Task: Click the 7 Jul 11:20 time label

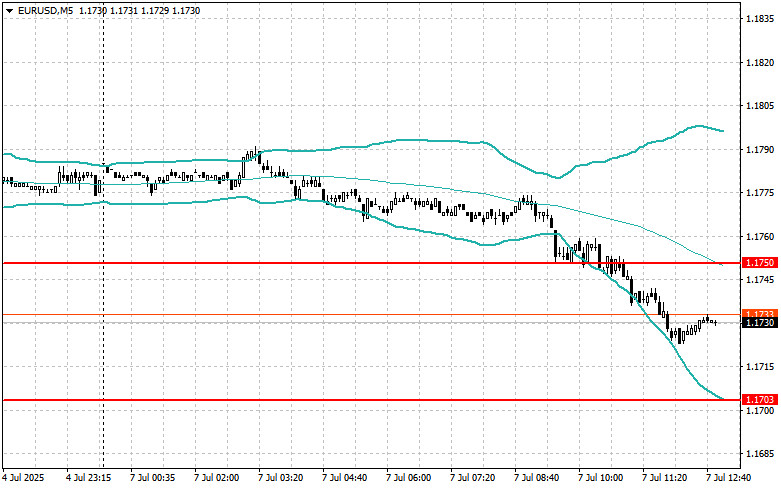Action: [664, 478]
